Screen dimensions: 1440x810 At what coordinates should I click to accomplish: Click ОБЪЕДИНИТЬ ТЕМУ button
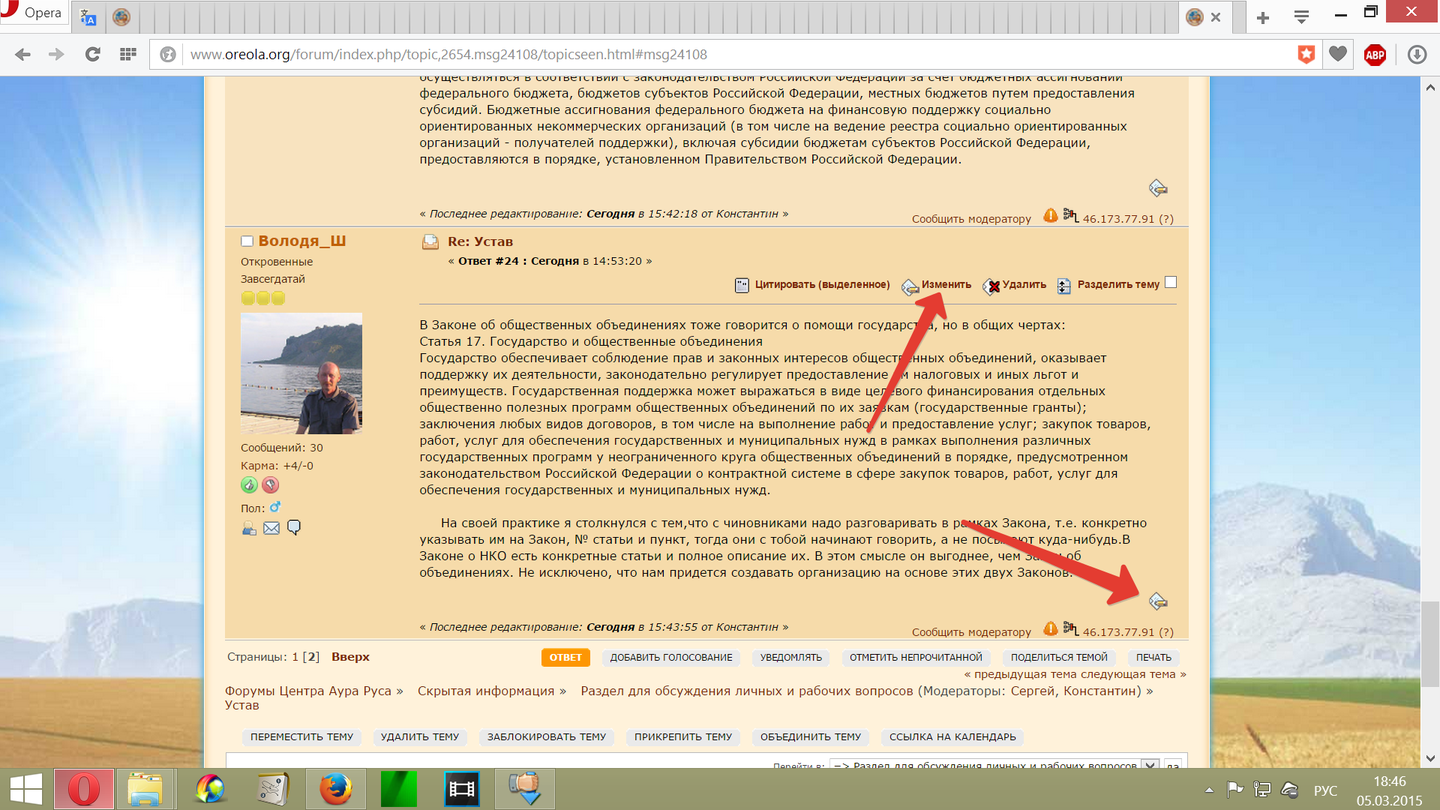pyautogui.click(x=810, y=737)
